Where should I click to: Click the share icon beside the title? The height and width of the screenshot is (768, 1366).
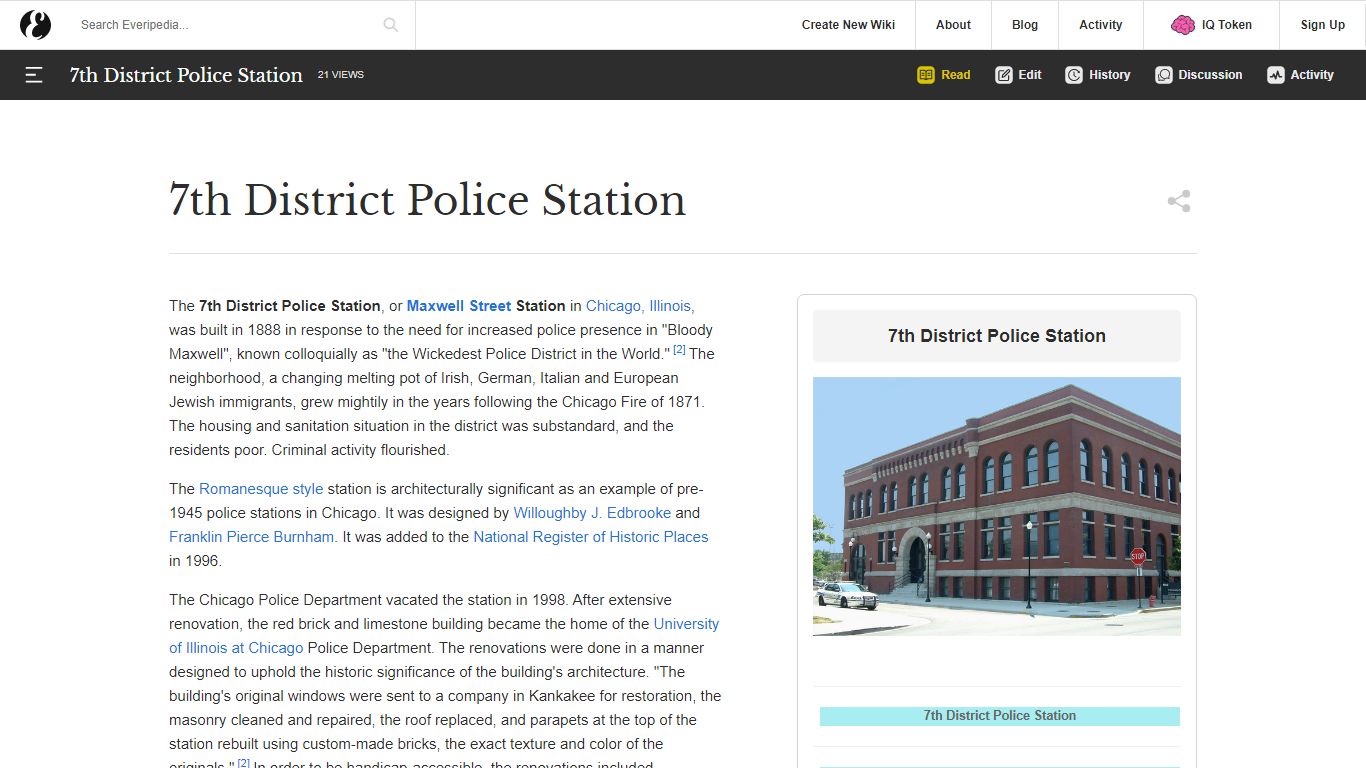(1179, 201)
